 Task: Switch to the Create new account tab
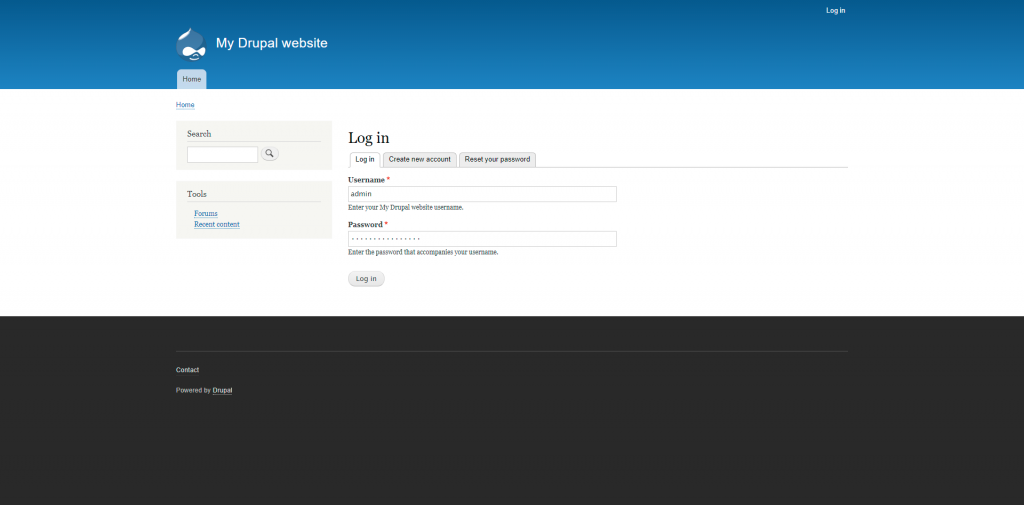pyautogui.click(x=419, y=159)
